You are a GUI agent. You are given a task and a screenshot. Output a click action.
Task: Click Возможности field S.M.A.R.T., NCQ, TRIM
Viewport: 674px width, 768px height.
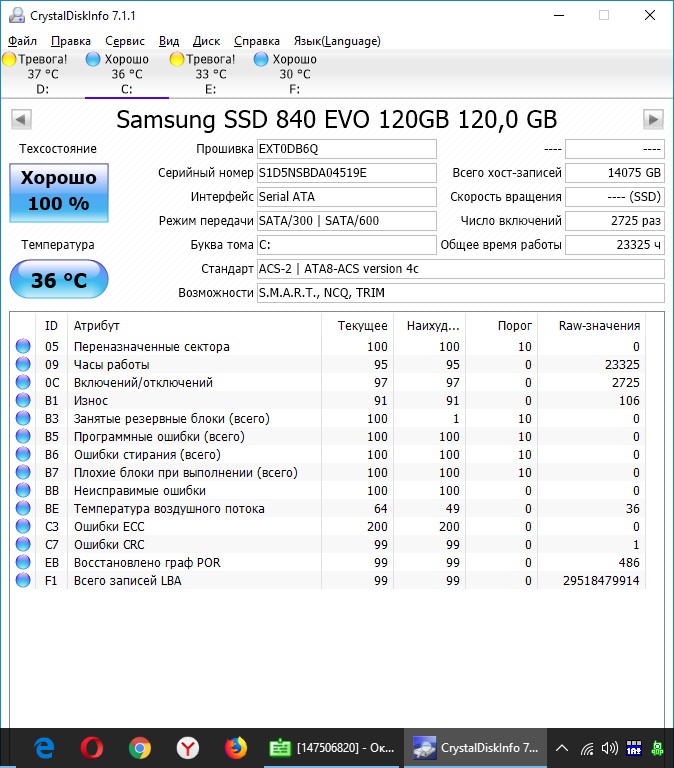[x=461, y=293]
